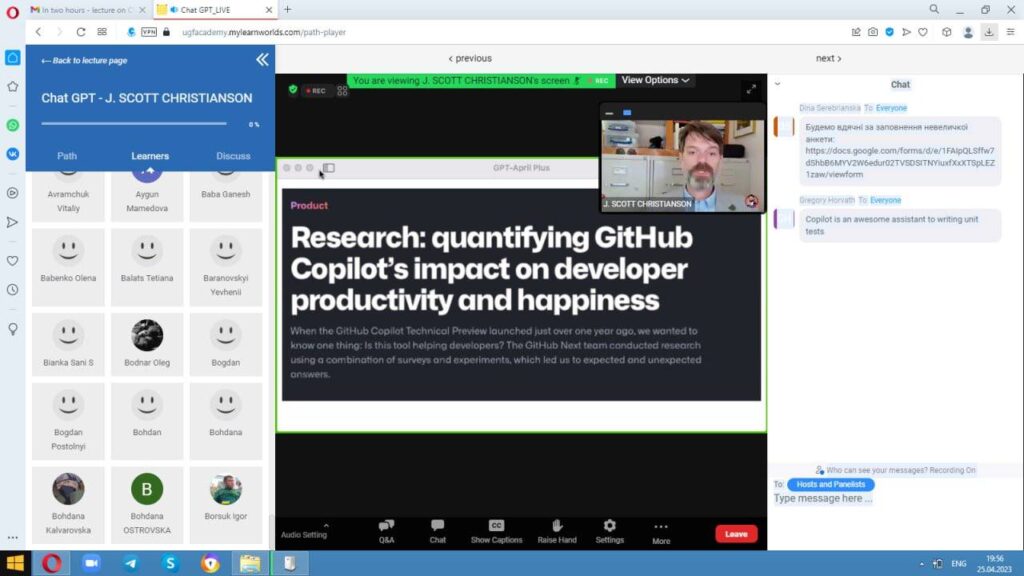Close the Chat GPT_LIVE tab
Image resolution: width=1024 pixels, height=576 pixels.
point(269,10)
